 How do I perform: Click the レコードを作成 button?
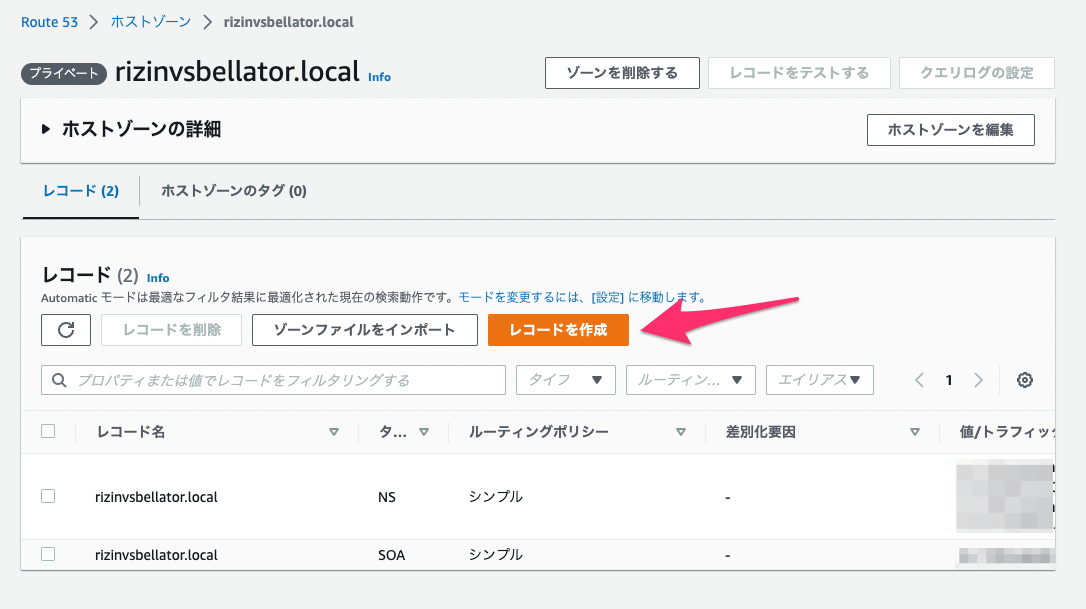coord(558,330)
